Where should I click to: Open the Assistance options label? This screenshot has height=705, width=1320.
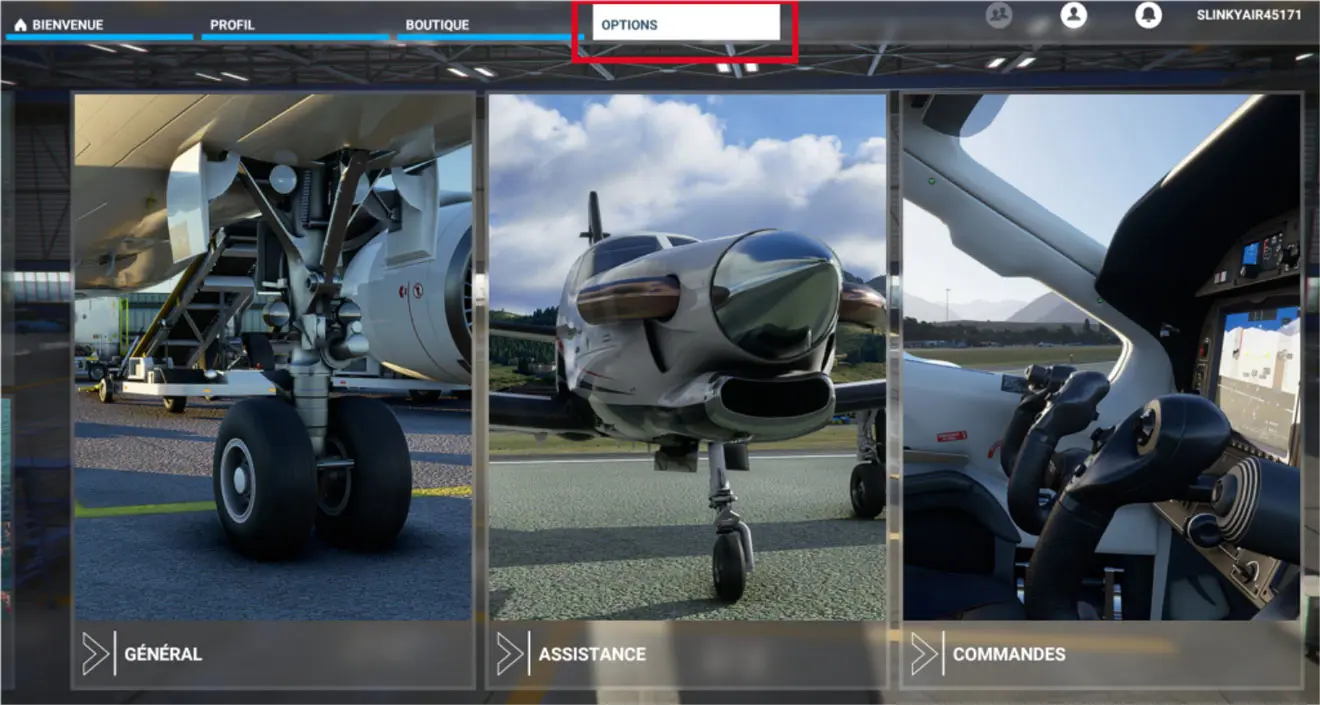(592, 654)
